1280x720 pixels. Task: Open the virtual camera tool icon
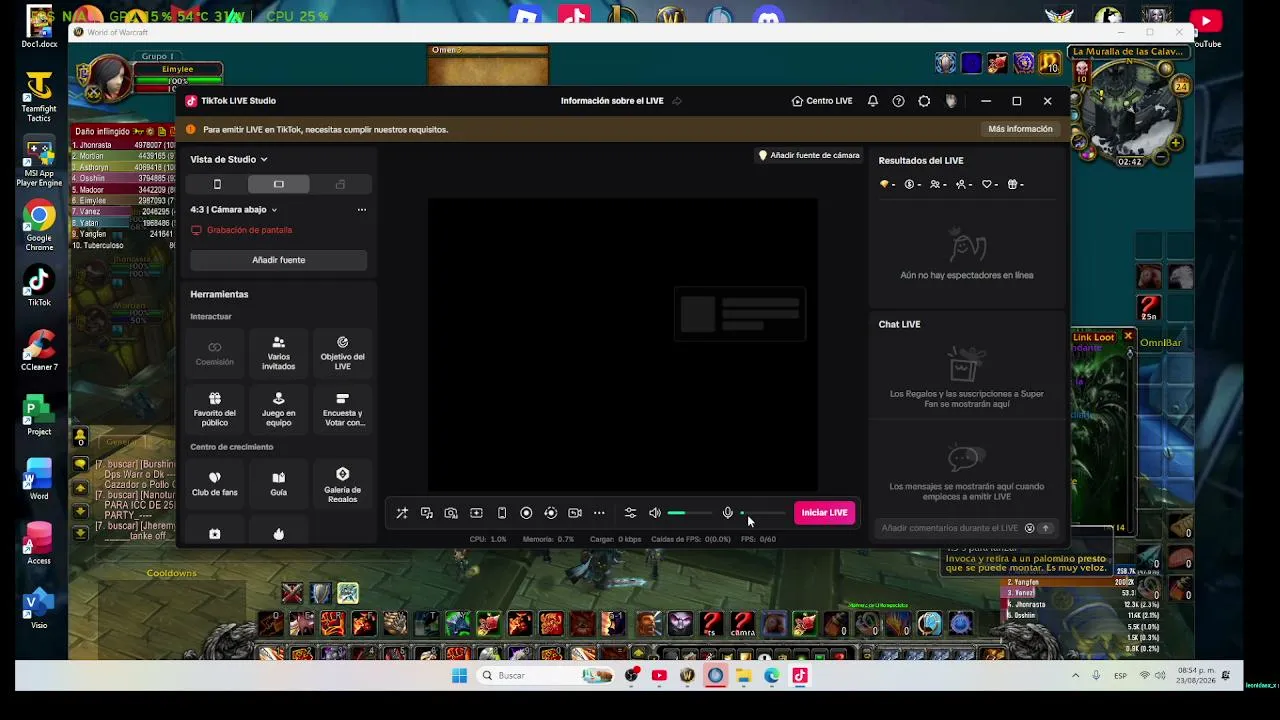click(575, 513)
